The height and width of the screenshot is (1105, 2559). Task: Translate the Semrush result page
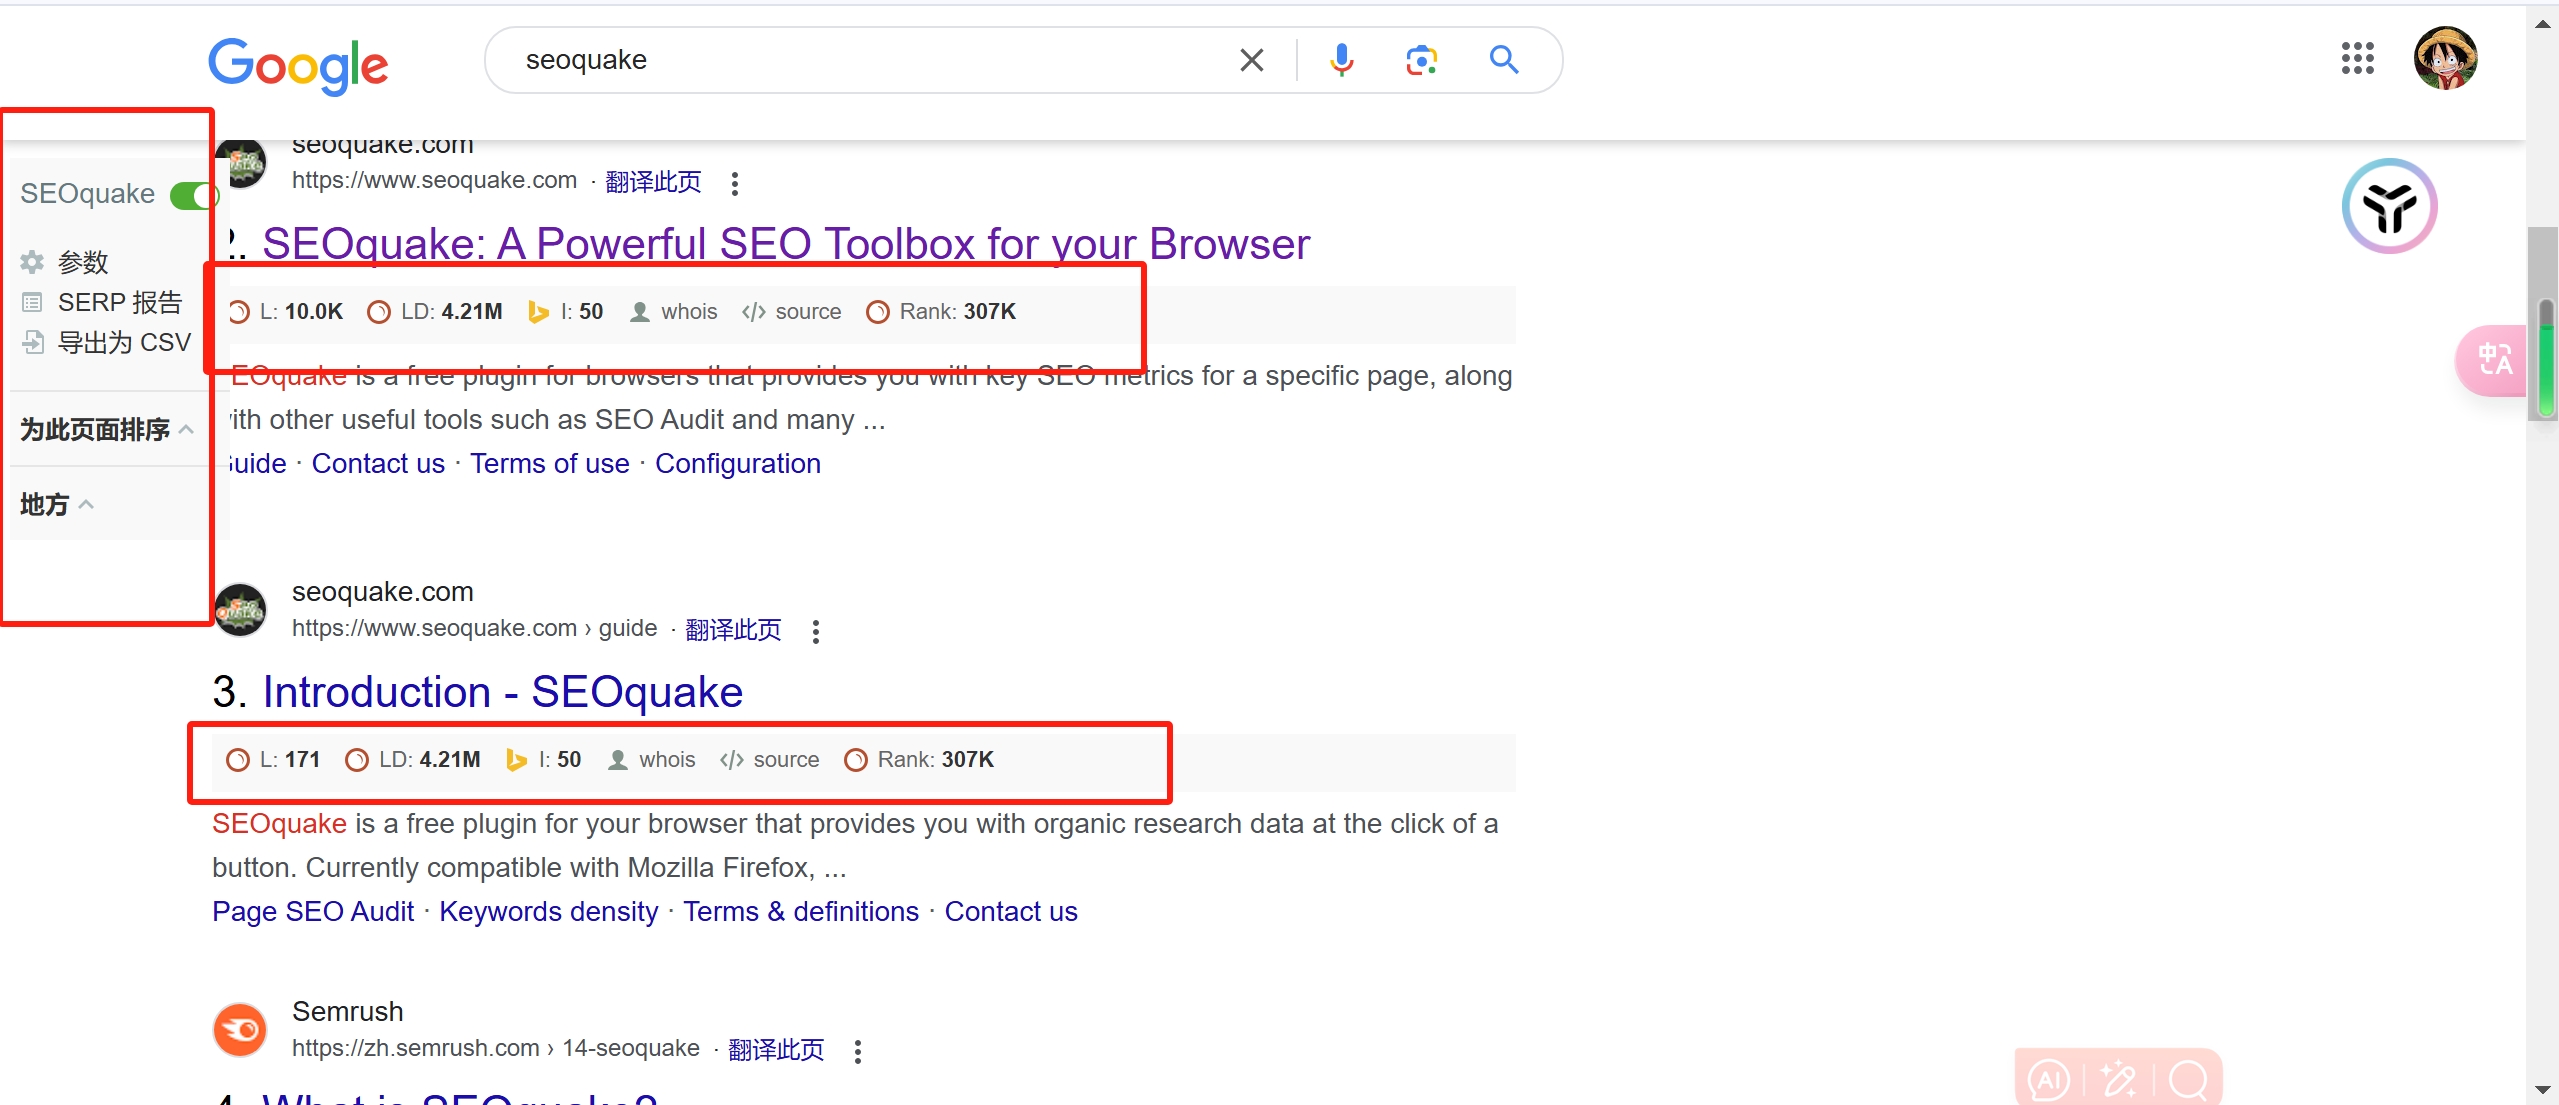click(776, 1050)
